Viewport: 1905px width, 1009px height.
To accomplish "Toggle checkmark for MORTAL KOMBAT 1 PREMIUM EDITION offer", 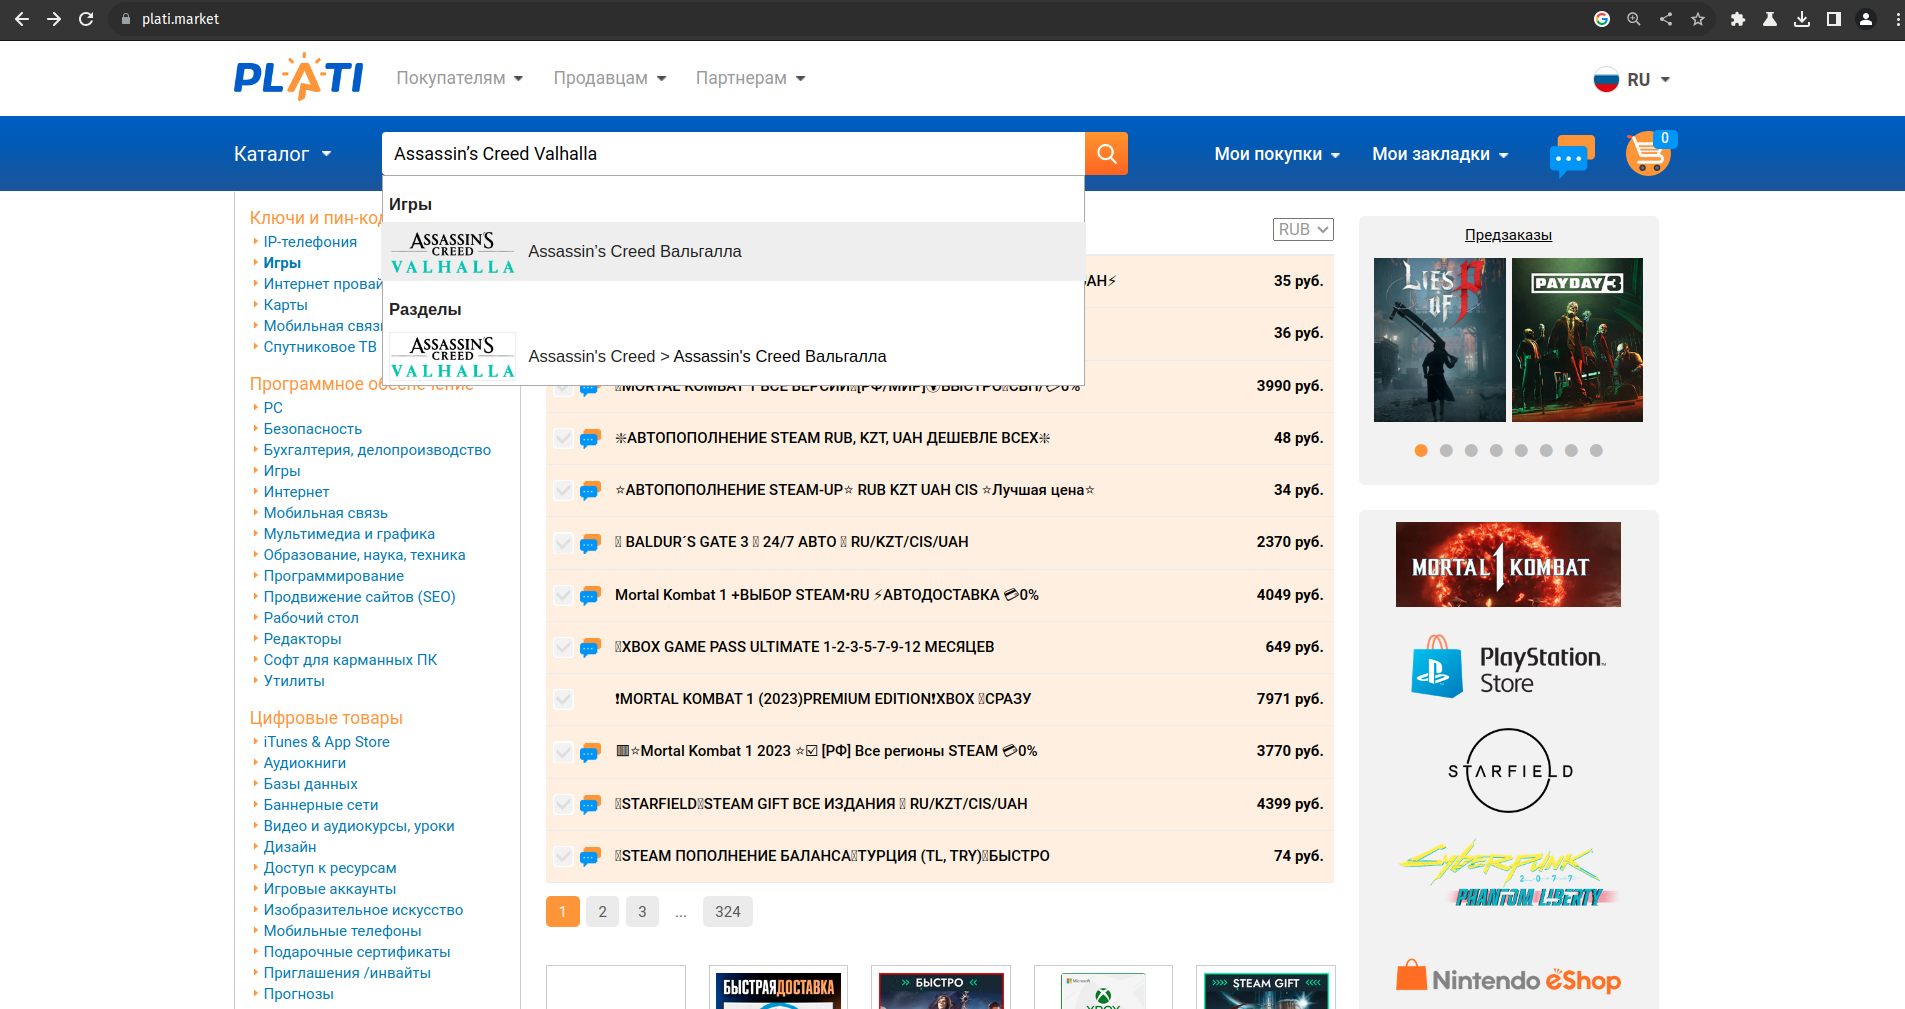I will 564,699.
